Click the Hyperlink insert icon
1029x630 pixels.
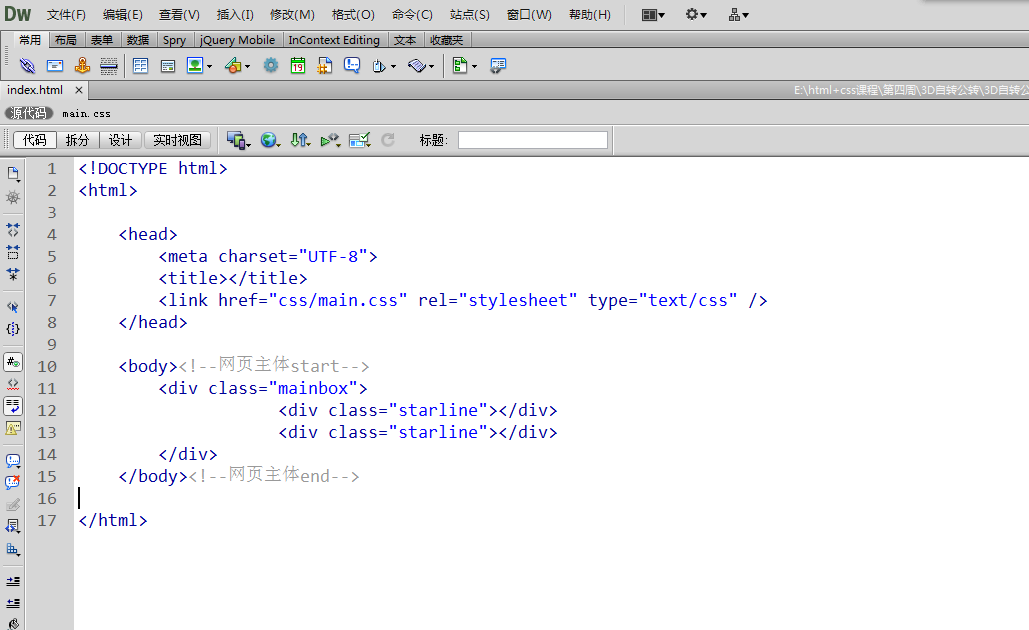[x=27, y=66]
